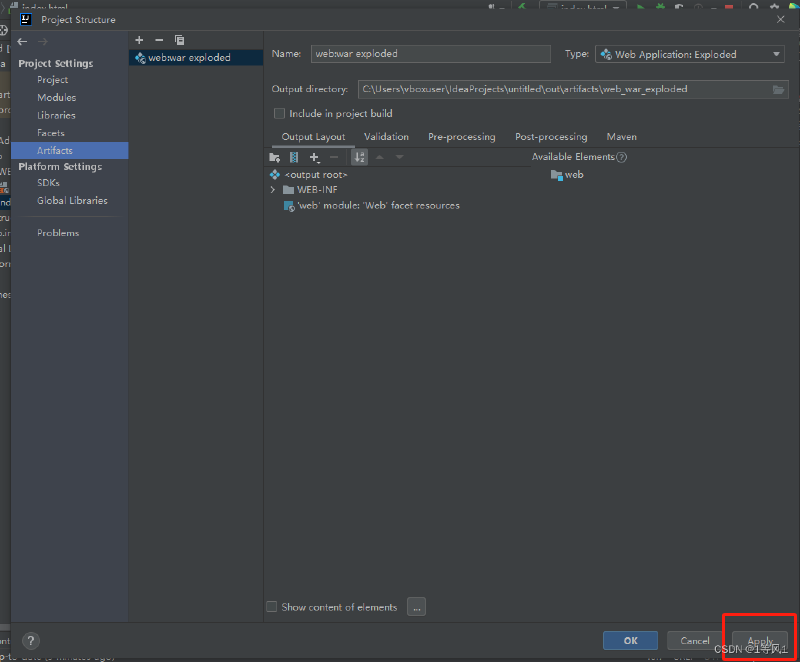800x662 pixels.
Task: Toggle sort elements by names and types
Action: 360,158
